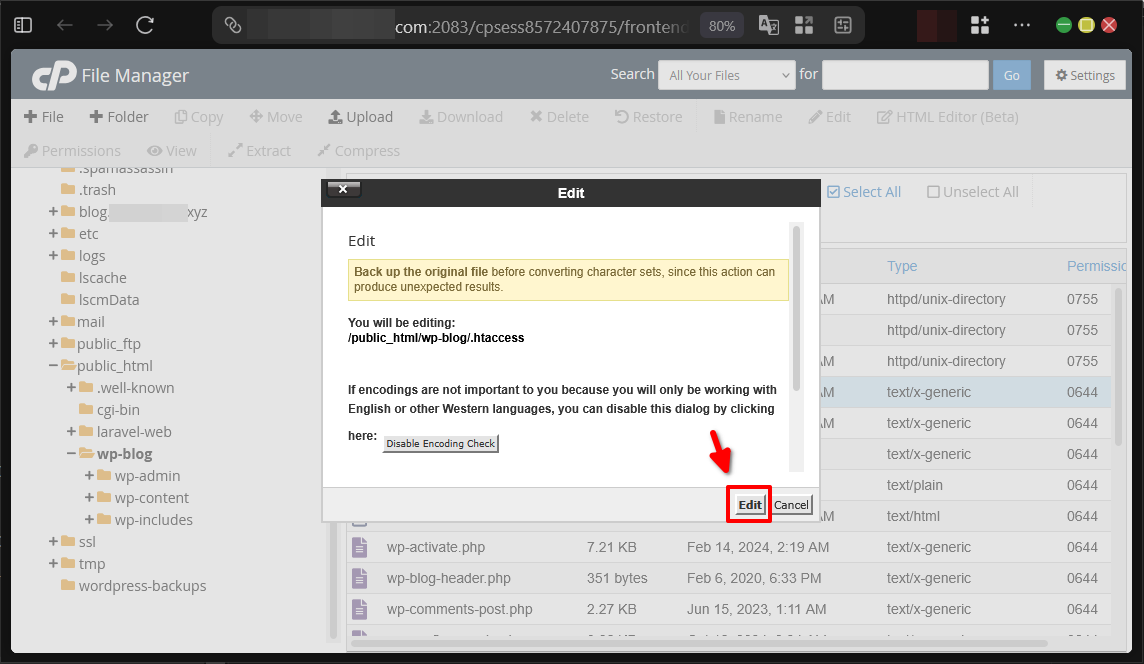Image resolution: width=1144 pixels, height=664 pixels.
Task: Select the Compress toolbar icon
Action: 357,151
